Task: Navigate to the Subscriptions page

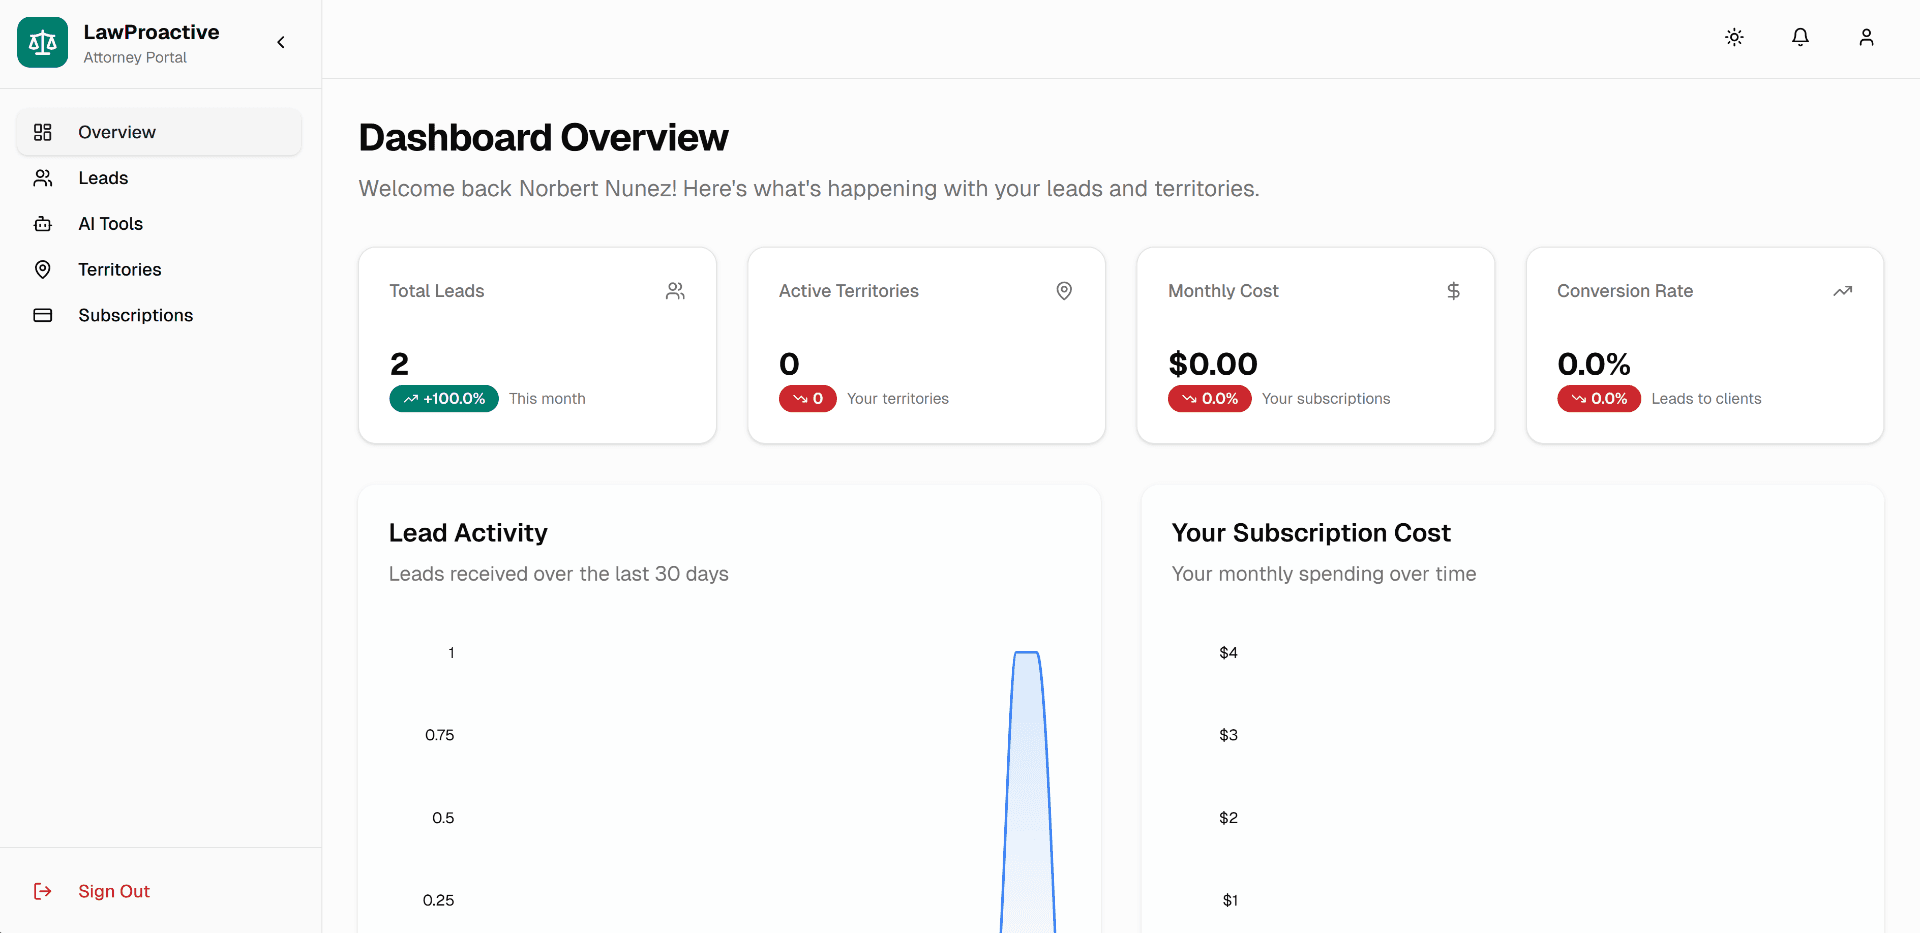Action: tap(135, 315)
